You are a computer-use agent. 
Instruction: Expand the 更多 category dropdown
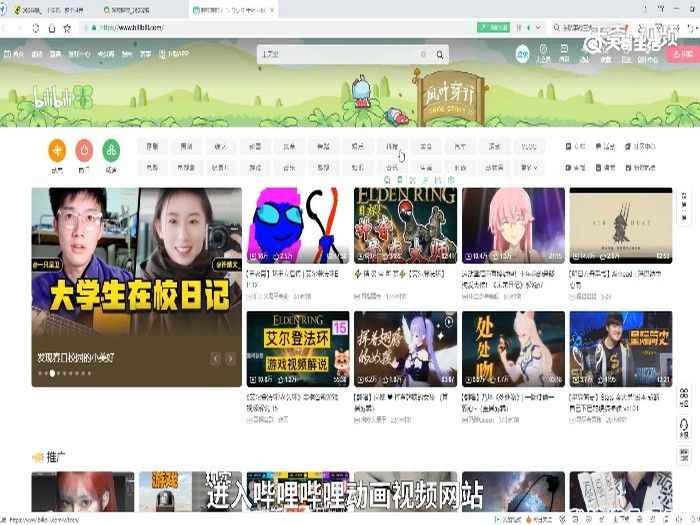point(529,167)
